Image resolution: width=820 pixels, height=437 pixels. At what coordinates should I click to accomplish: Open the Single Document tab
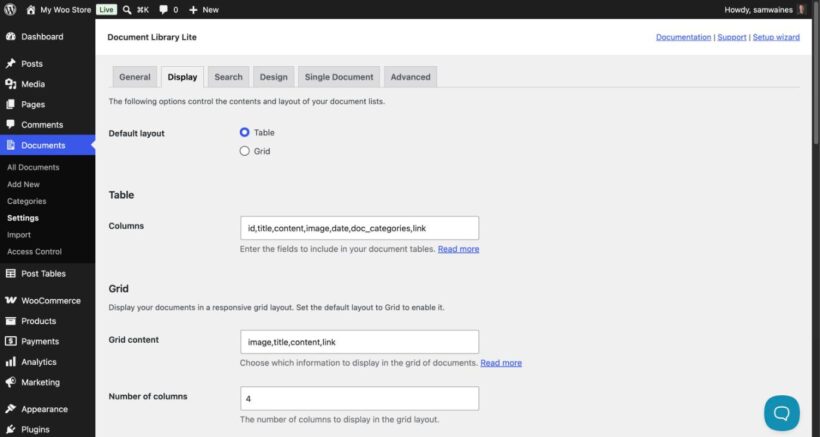(339, 77)
